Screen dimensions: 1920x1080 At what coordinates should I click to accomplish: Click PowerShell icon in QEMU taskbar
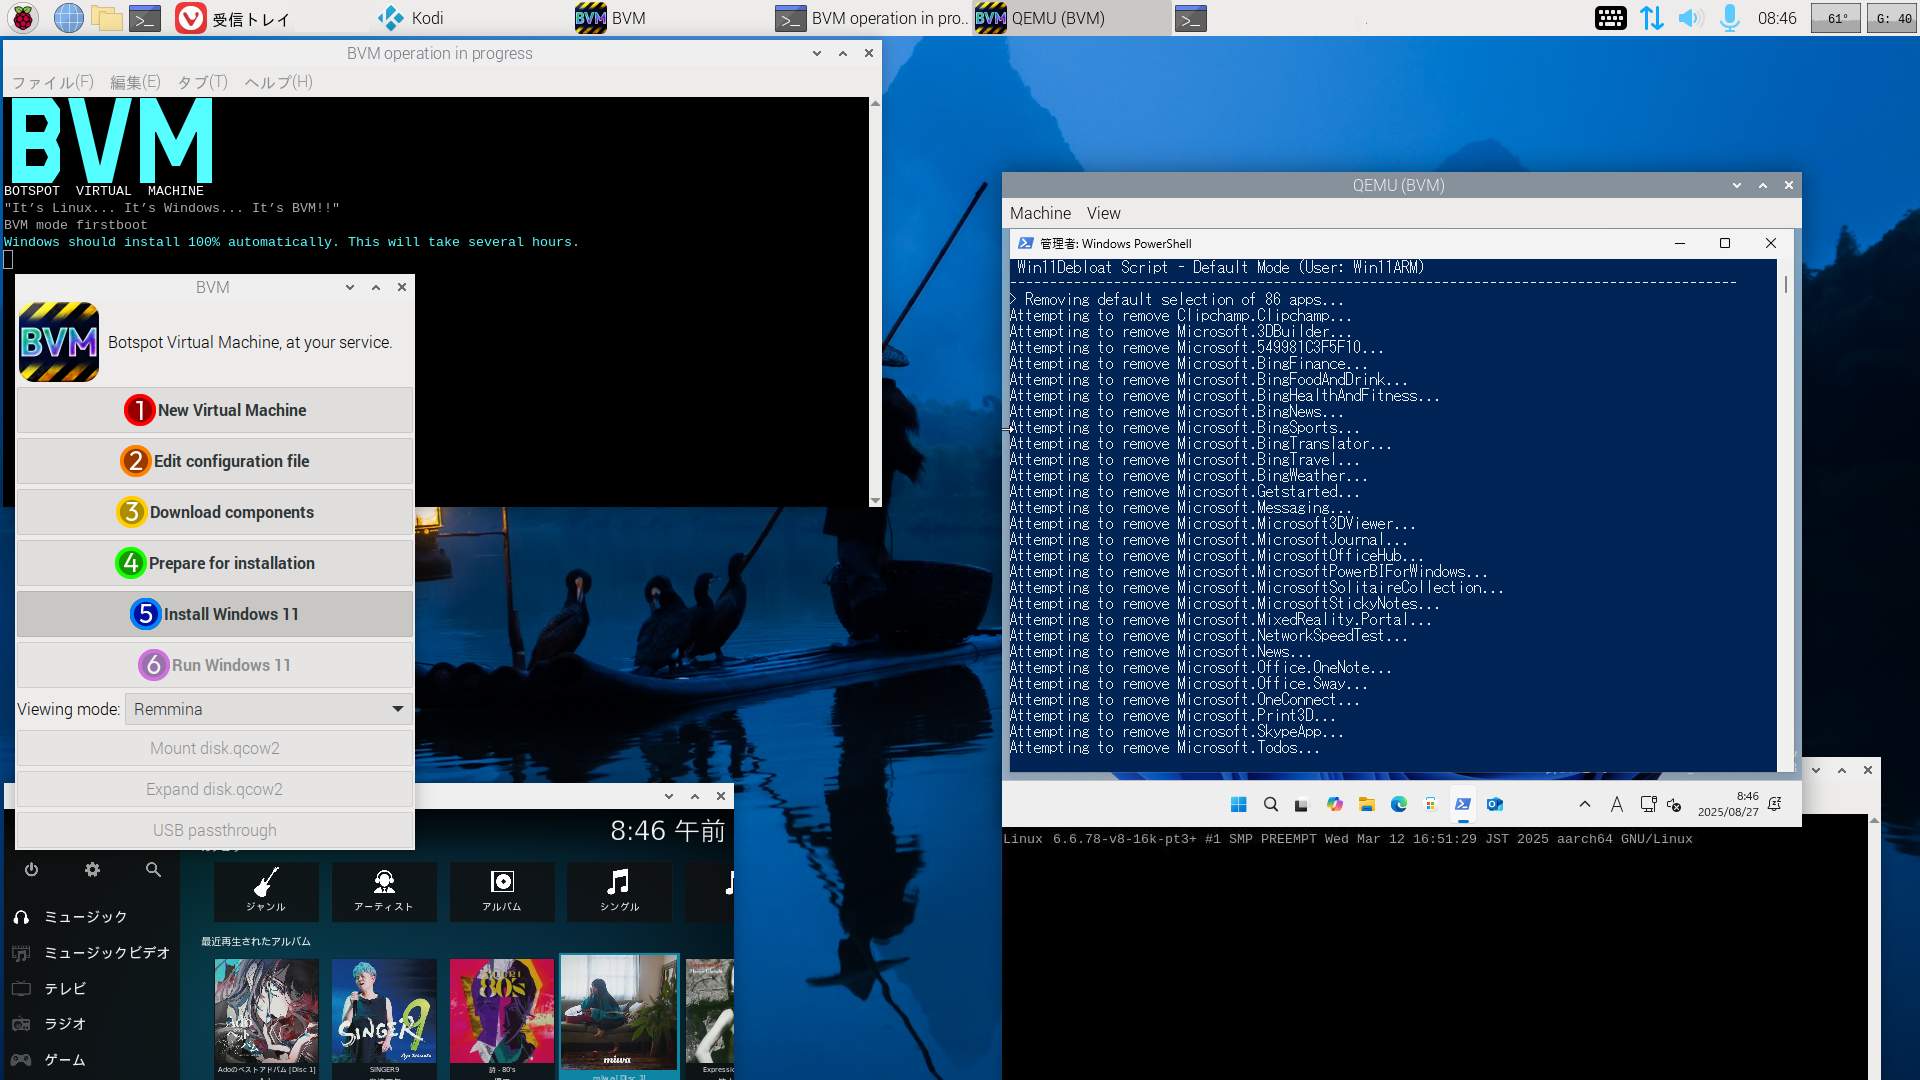(1463, 805)
